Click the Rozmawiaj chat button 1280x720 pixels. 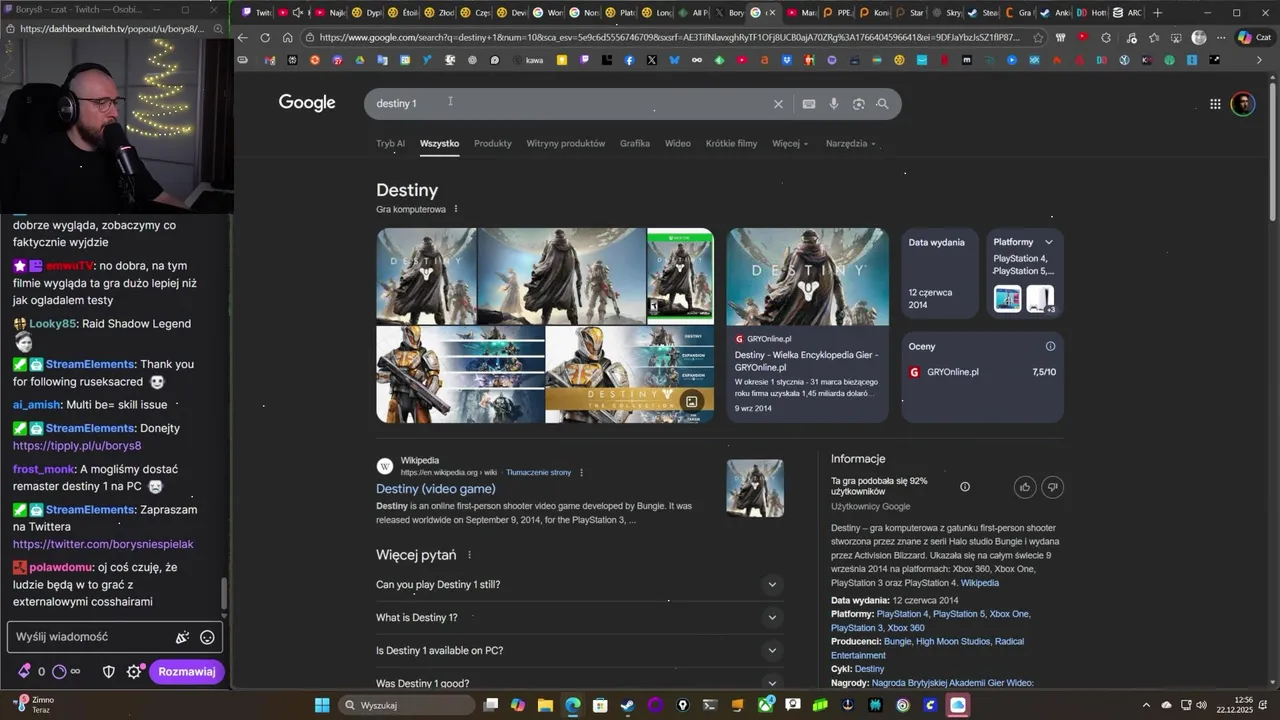pyautogui.click(x=186, y=672)
